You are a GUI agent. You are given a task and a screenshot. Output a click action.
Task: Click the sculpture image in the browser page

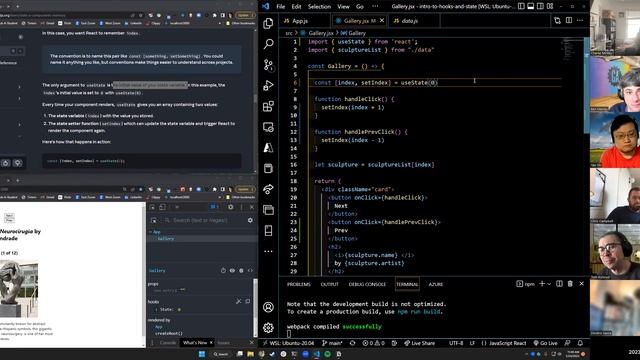coord(19,289)
